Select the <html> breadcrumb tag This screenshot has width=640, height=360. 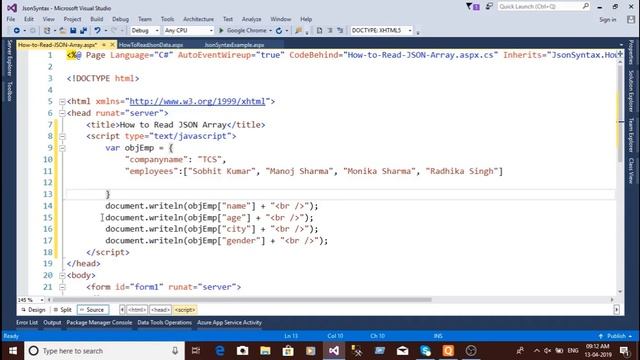(x=137, y=310)
